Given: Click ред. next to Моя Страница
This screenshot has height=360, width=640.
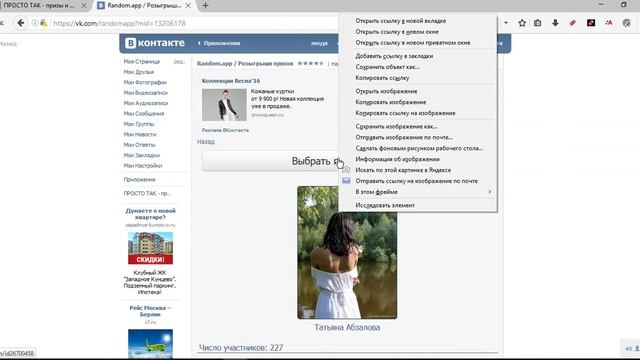Looking at the screenshot, I should pyautogui.click(x=179, y=62).
